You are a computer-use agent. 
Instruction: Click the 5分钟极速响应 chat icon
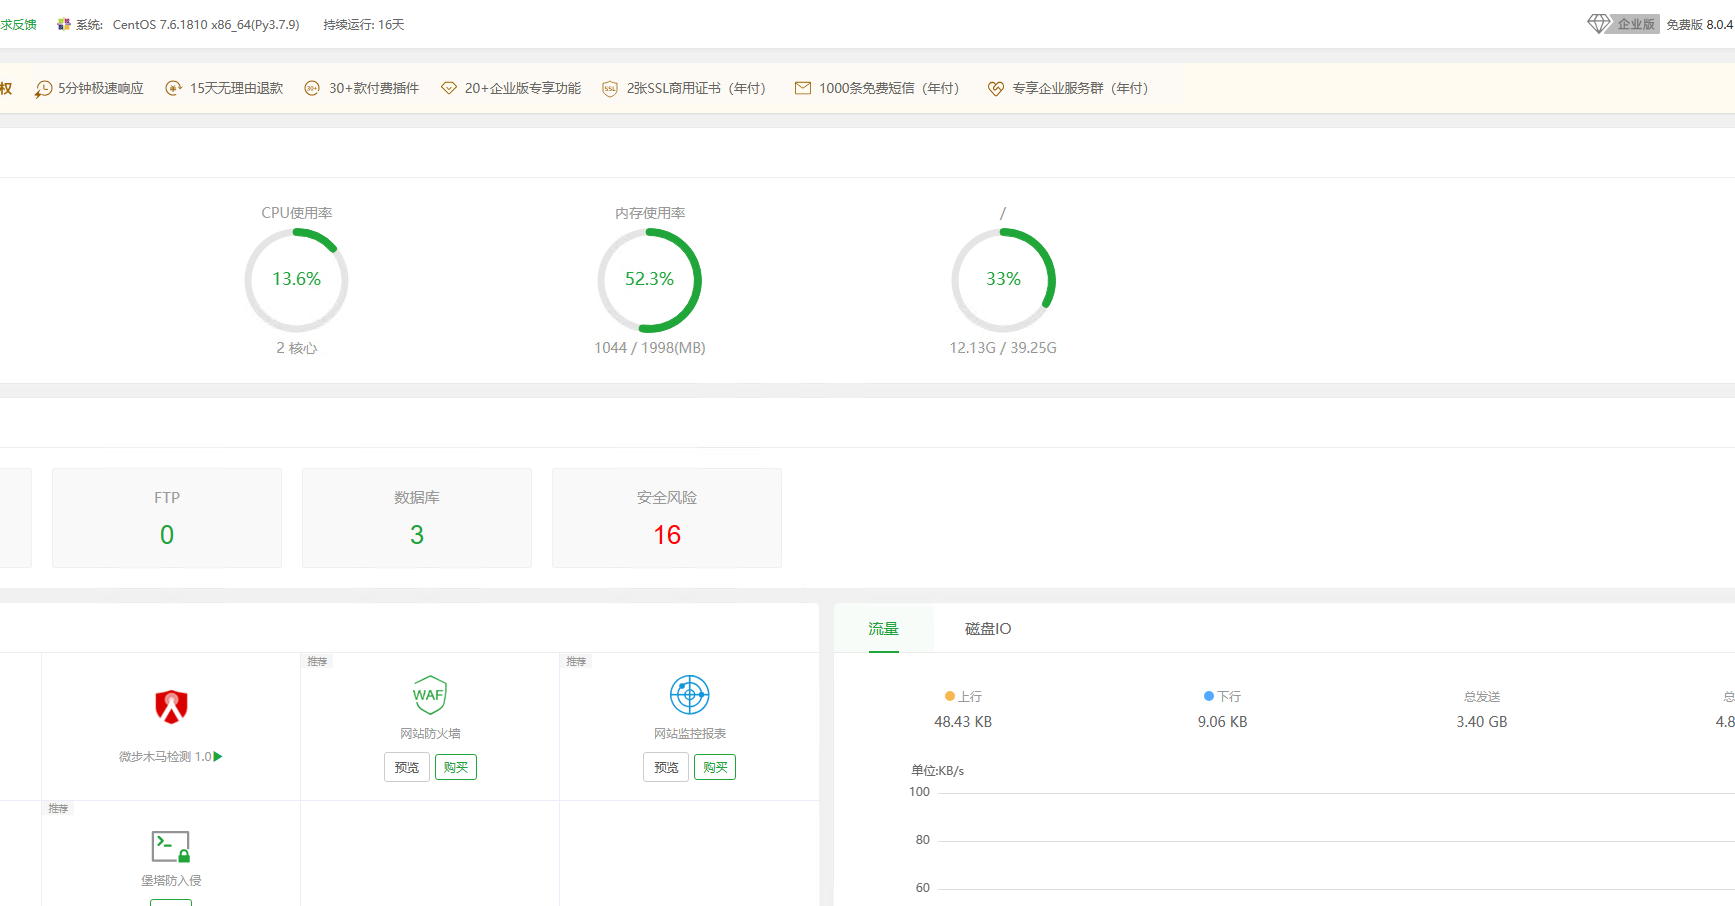43,89
